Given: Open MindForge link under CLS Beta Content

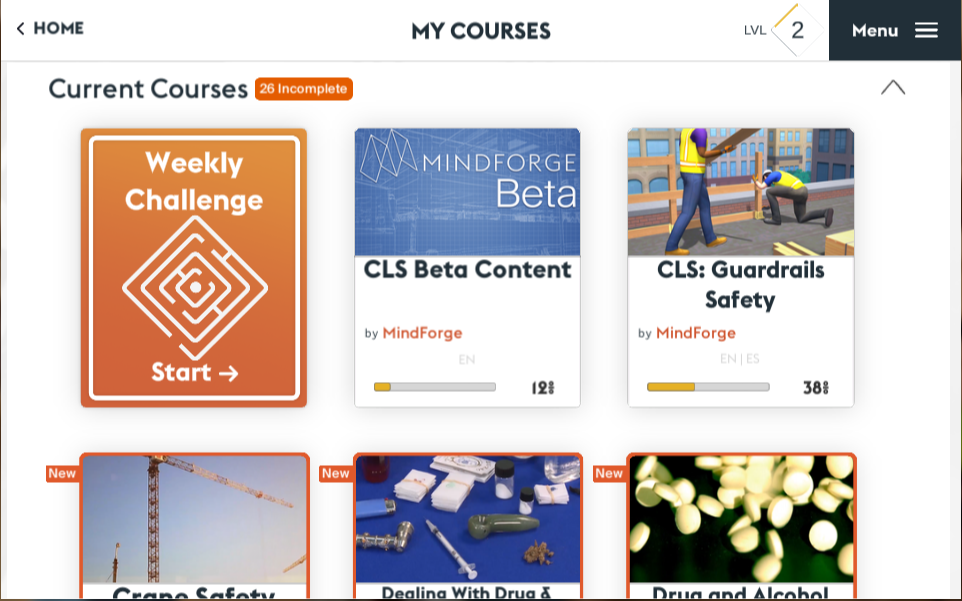Looking at the screenshot, I should tap(422, 333).
